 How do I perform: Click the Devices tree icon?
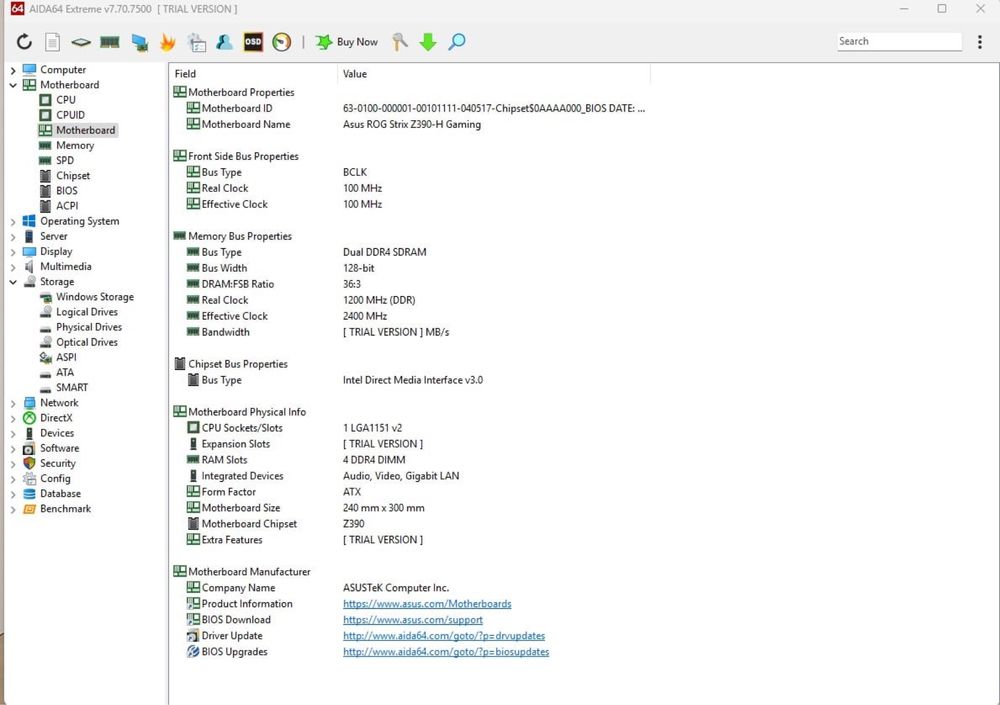point(29,433)
